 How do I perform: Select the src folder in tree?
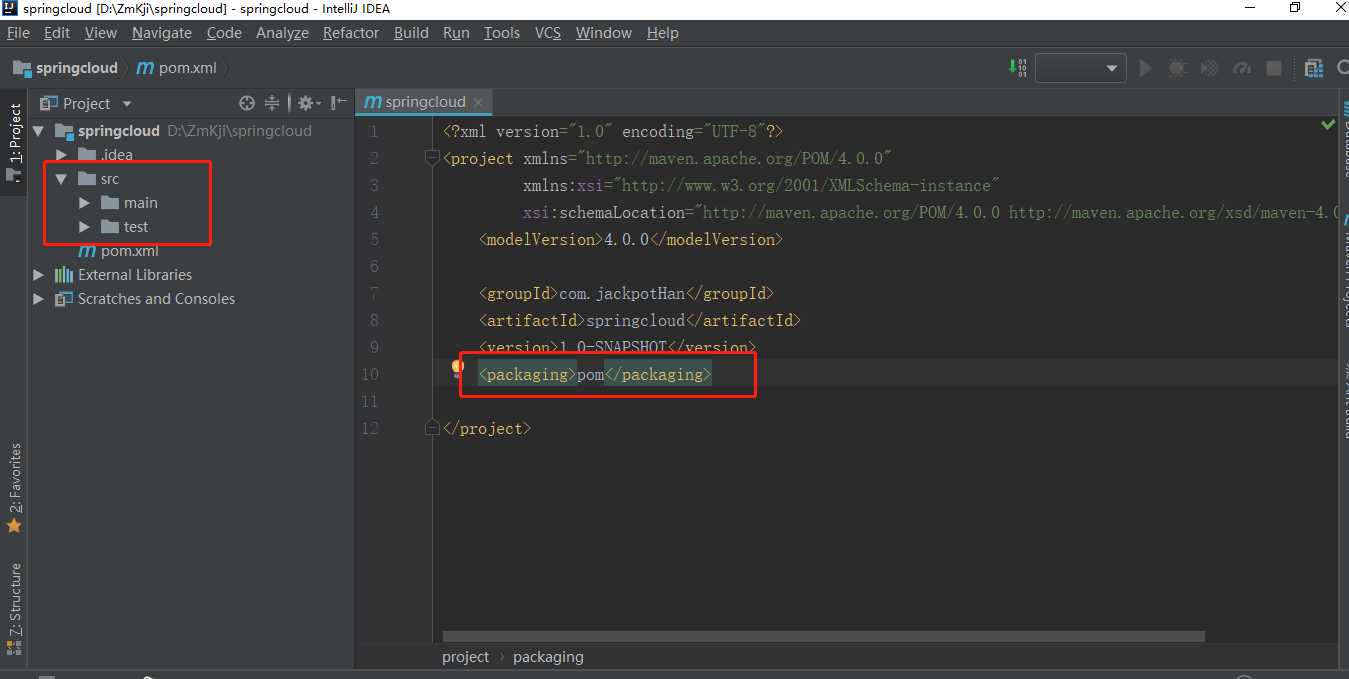pos(99,179)
